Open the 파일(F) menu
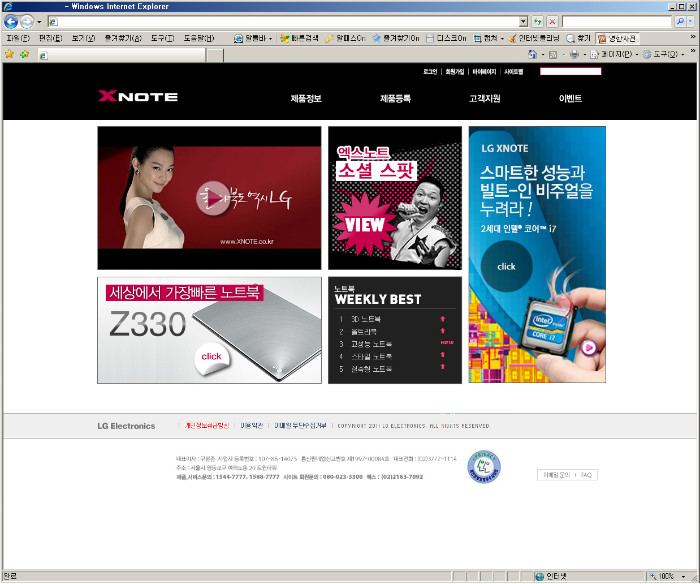700x584 pixels. click(18, 38)
